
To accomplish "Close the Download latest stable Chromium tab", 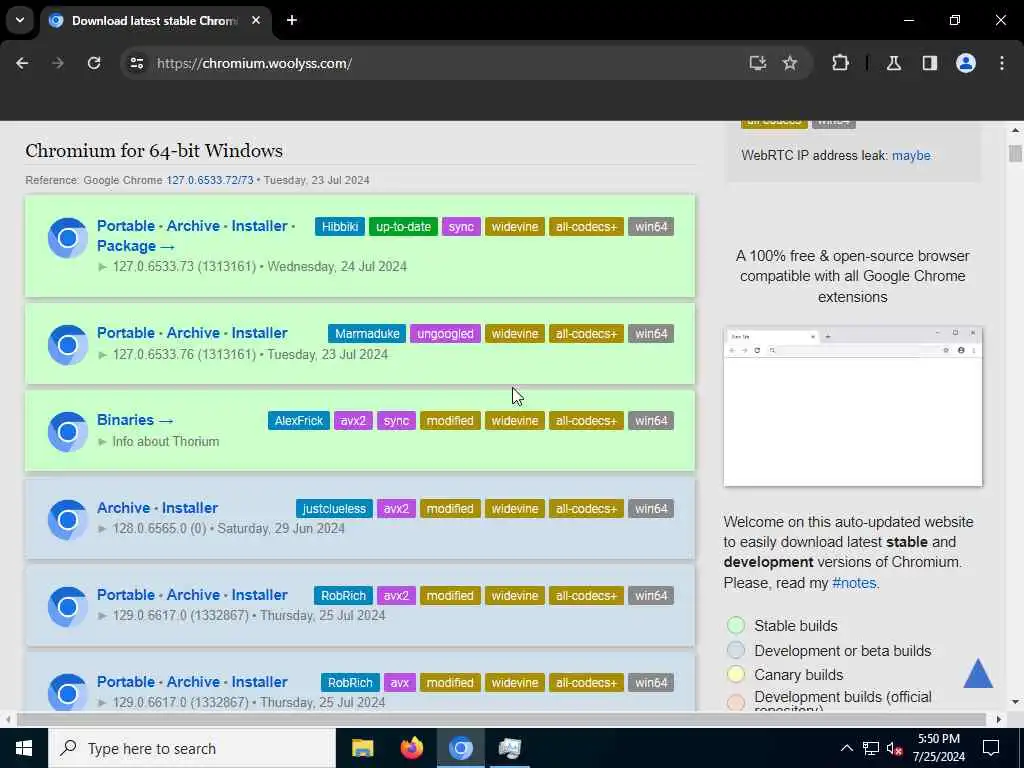I will coord(256,20).
